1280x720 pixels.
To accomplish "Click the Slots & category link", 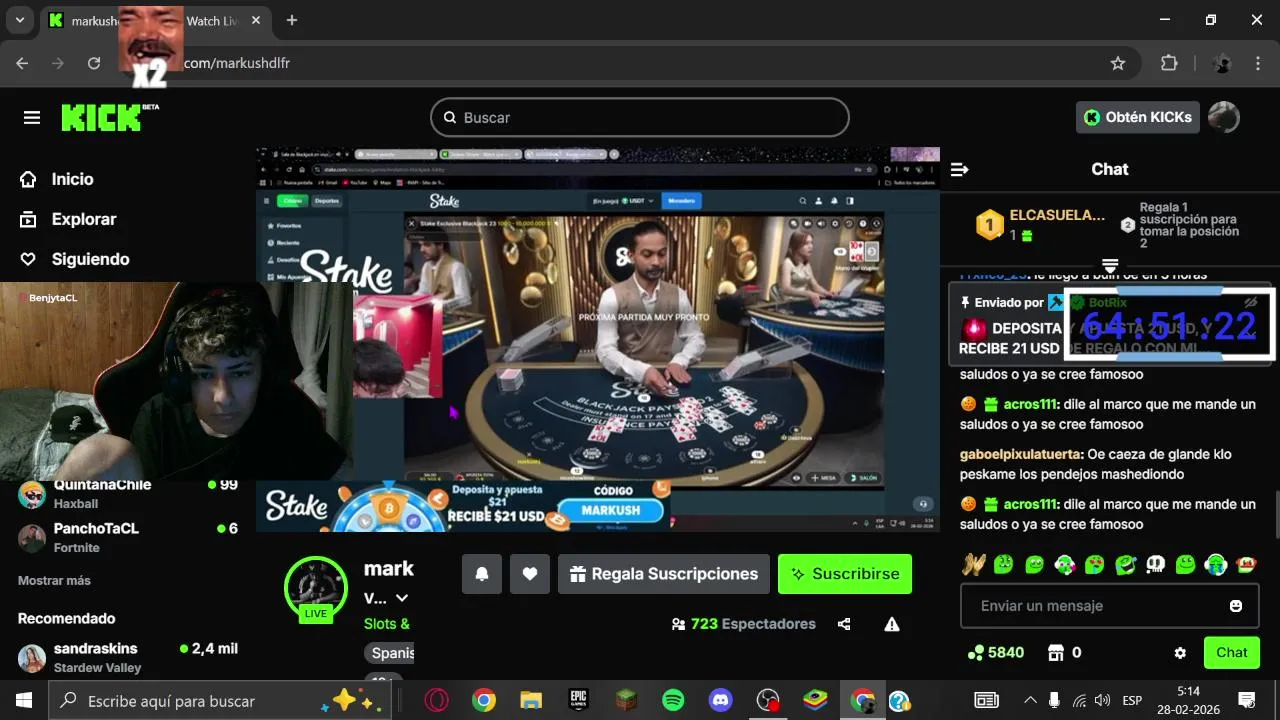I will pyautogui.click(x=387, y=623).
